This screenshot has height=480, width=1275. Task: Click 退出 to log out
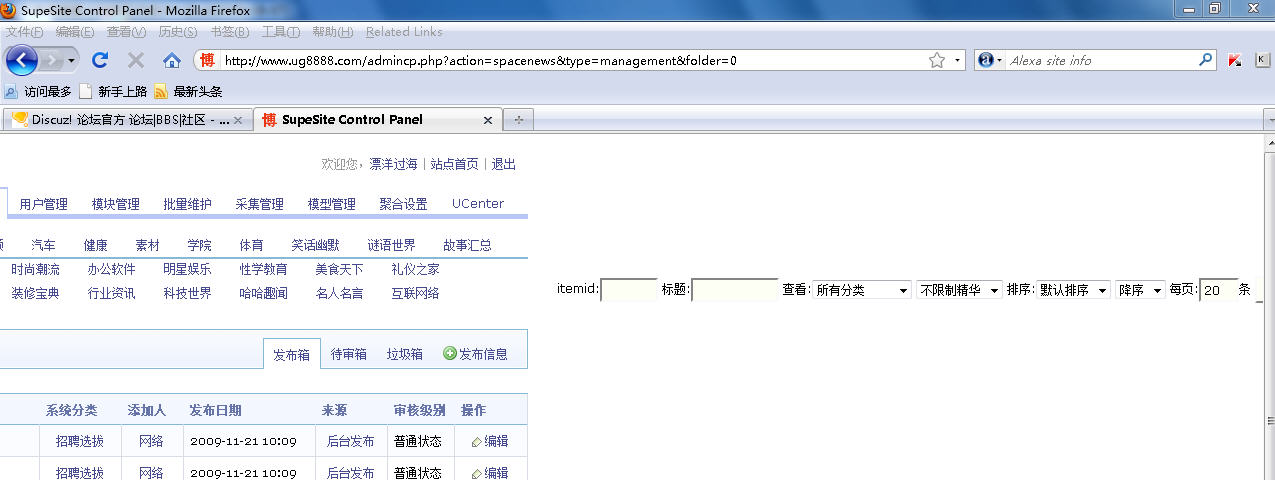click(503, 164)
